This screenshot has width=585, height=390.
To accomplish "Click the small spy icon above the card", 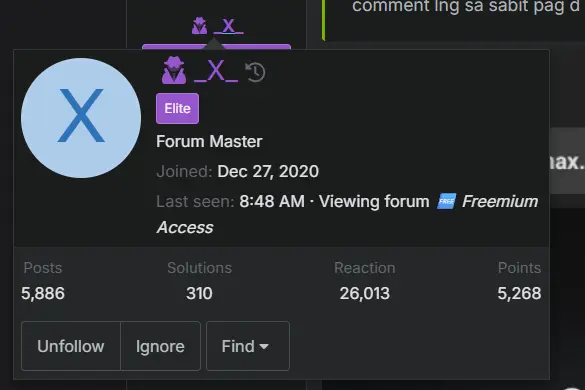I will click(200, 26).
